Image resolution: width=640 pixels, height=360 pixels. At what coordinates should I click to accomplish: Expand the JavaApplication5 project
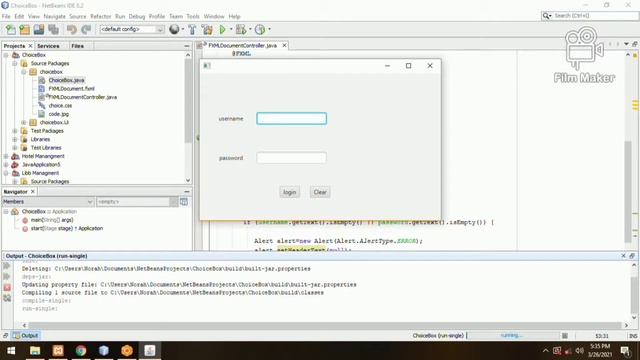[6, 164]
